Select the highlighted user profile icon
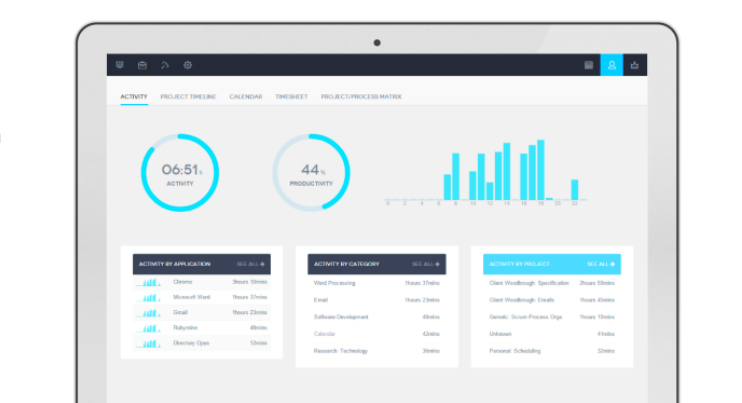Image resolution: width=742 pixels, height=403 pixels. 611,65
